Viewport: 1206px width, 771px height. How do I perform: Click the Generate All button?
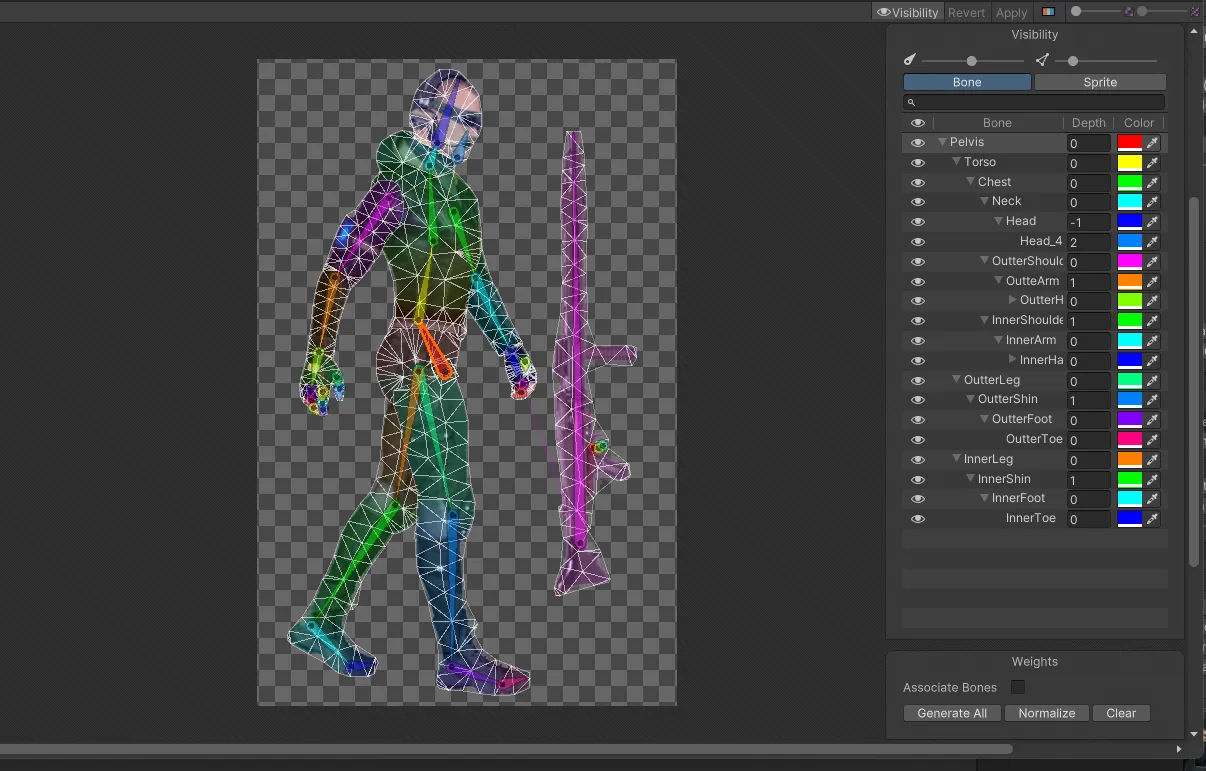[952, 713]
